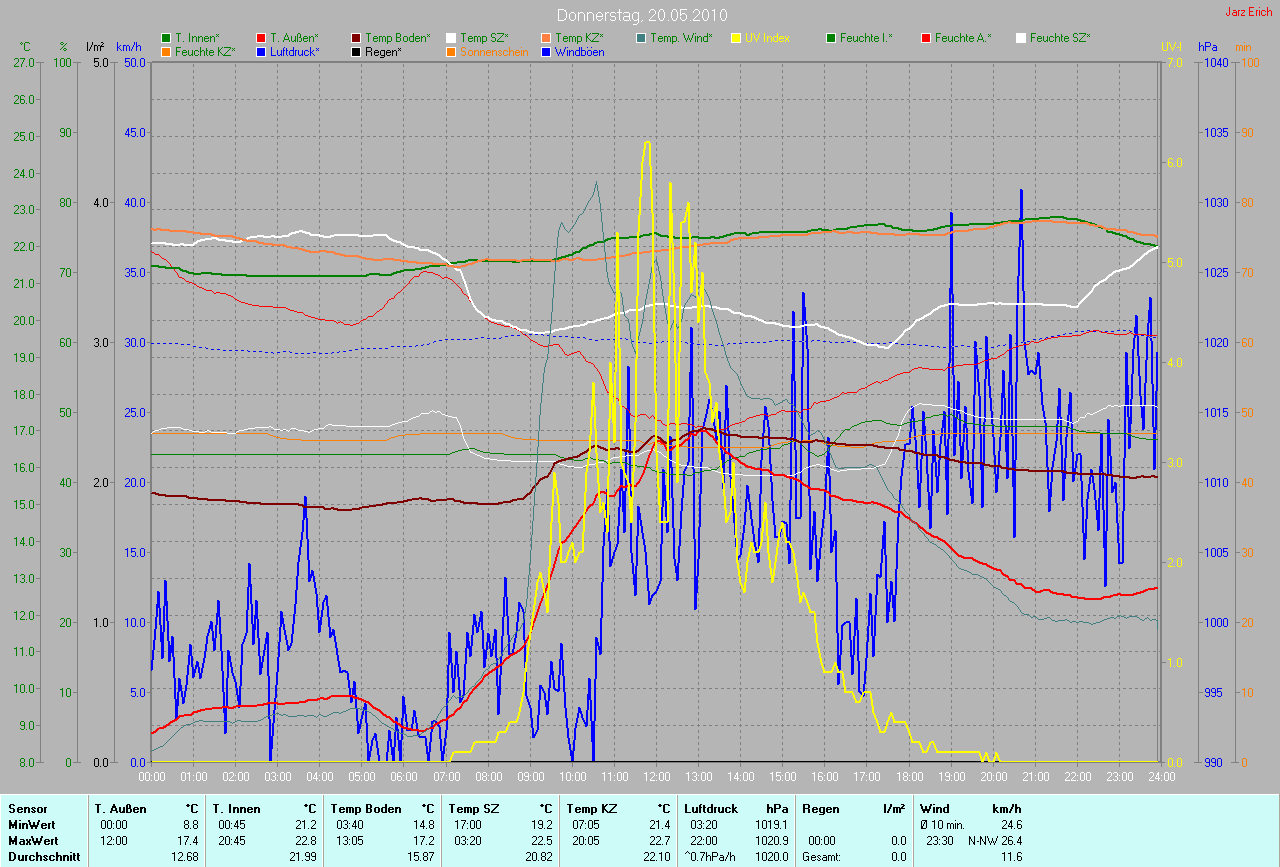Click the chart title Donnerstag, 20.05.2010
Screen dimensions: 1280x867
click(x=641, y=15)
